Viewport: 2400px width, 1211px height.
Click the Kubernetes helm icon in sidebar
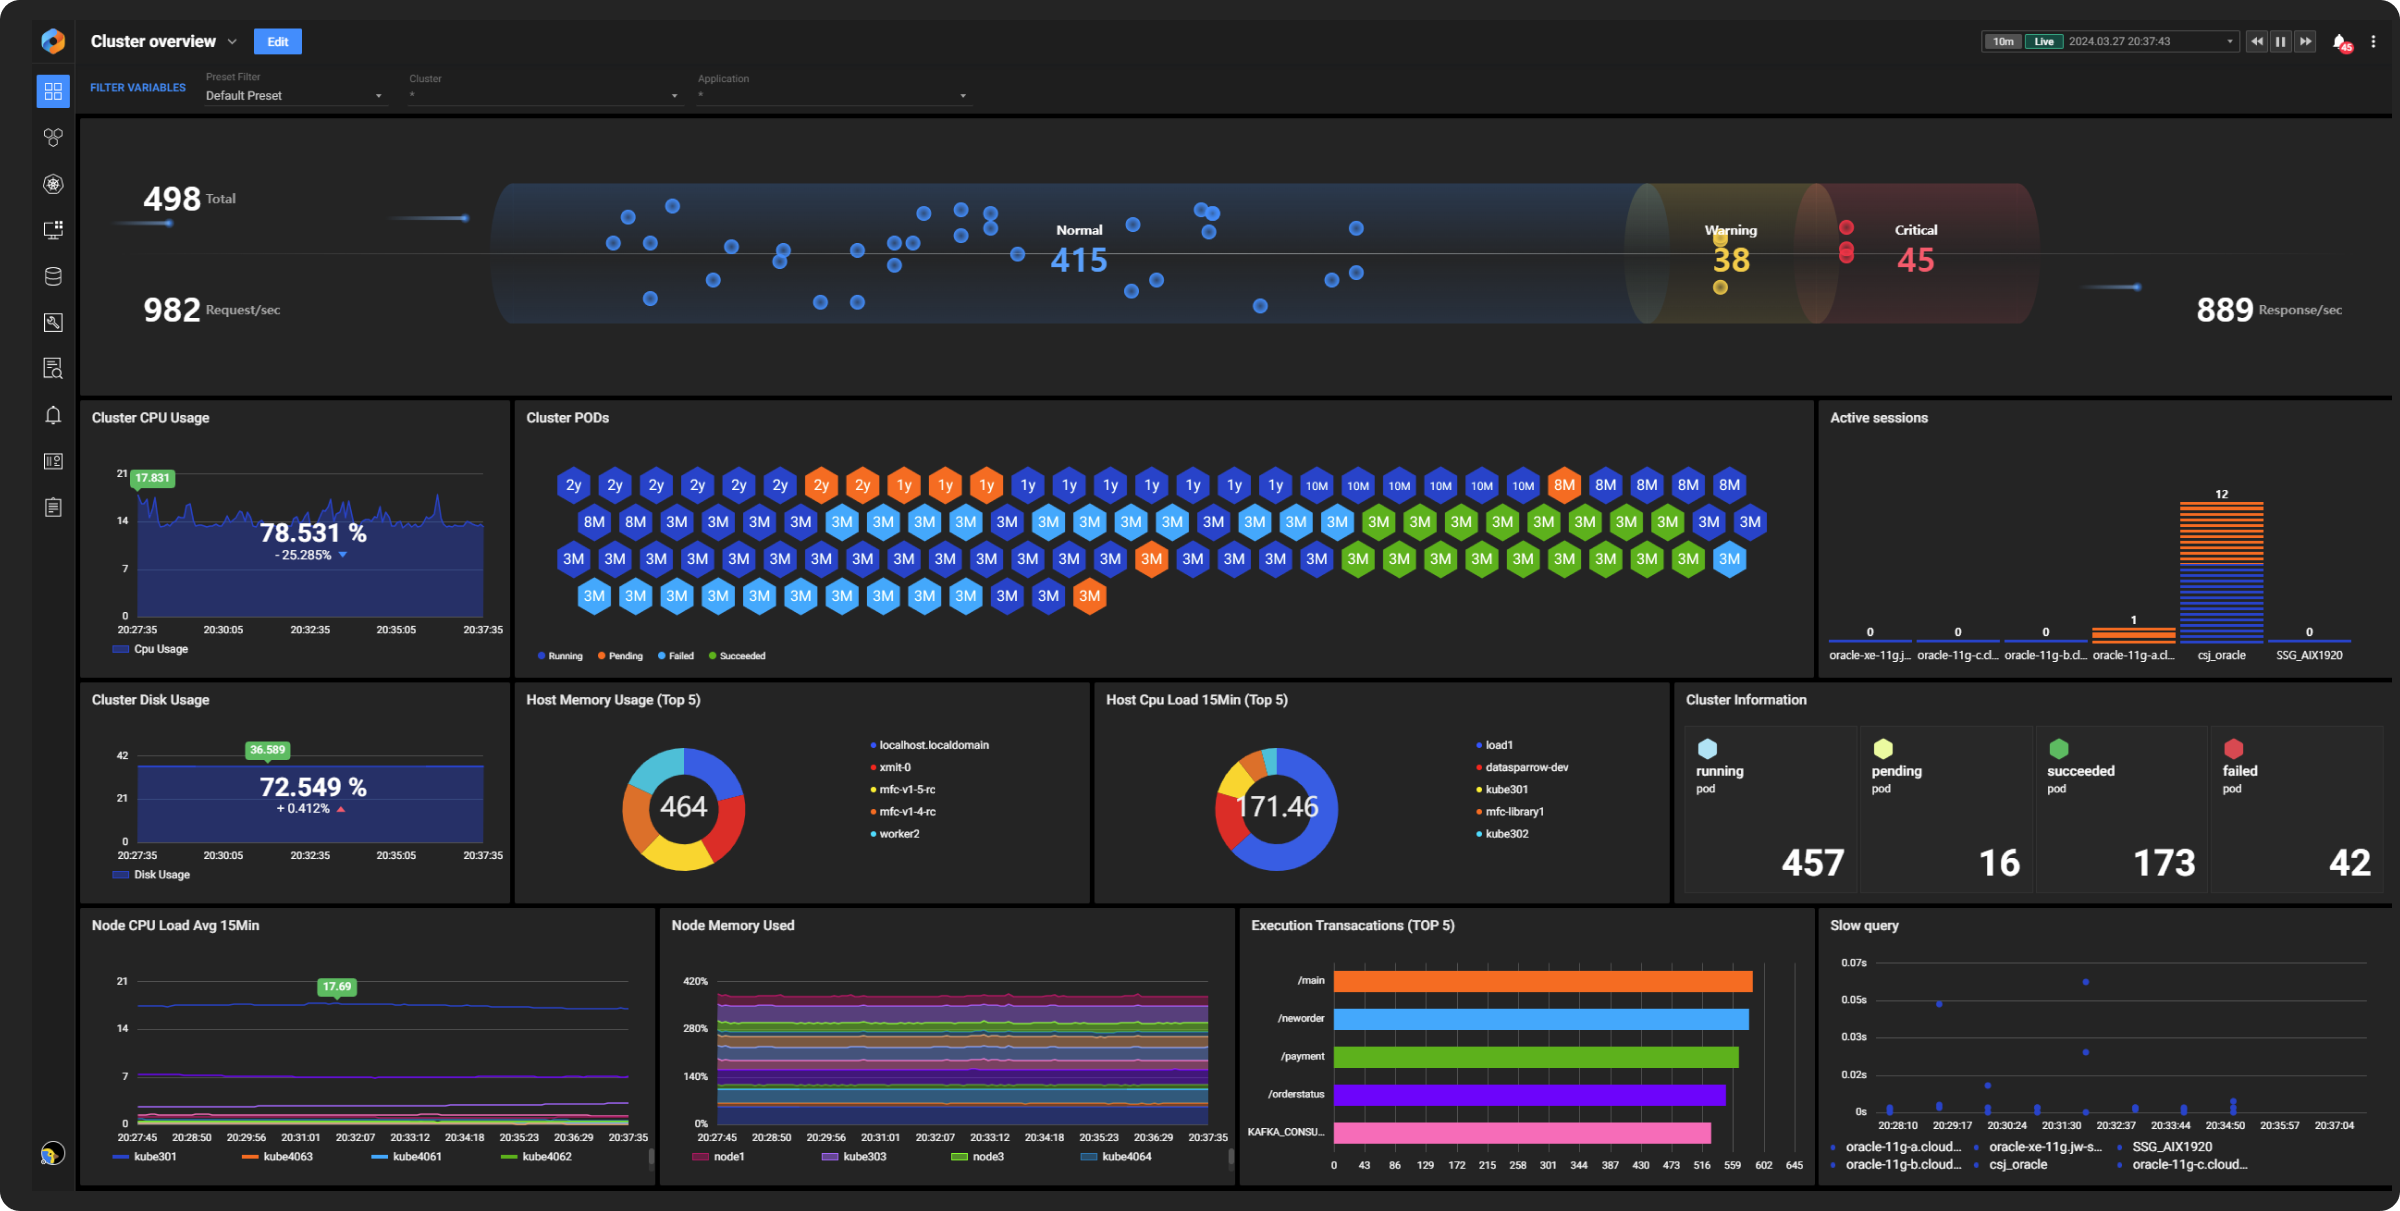pos(53,184)
